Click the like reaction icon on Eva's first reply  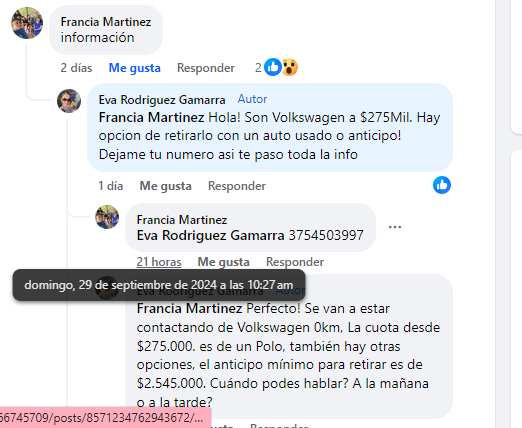442,185
